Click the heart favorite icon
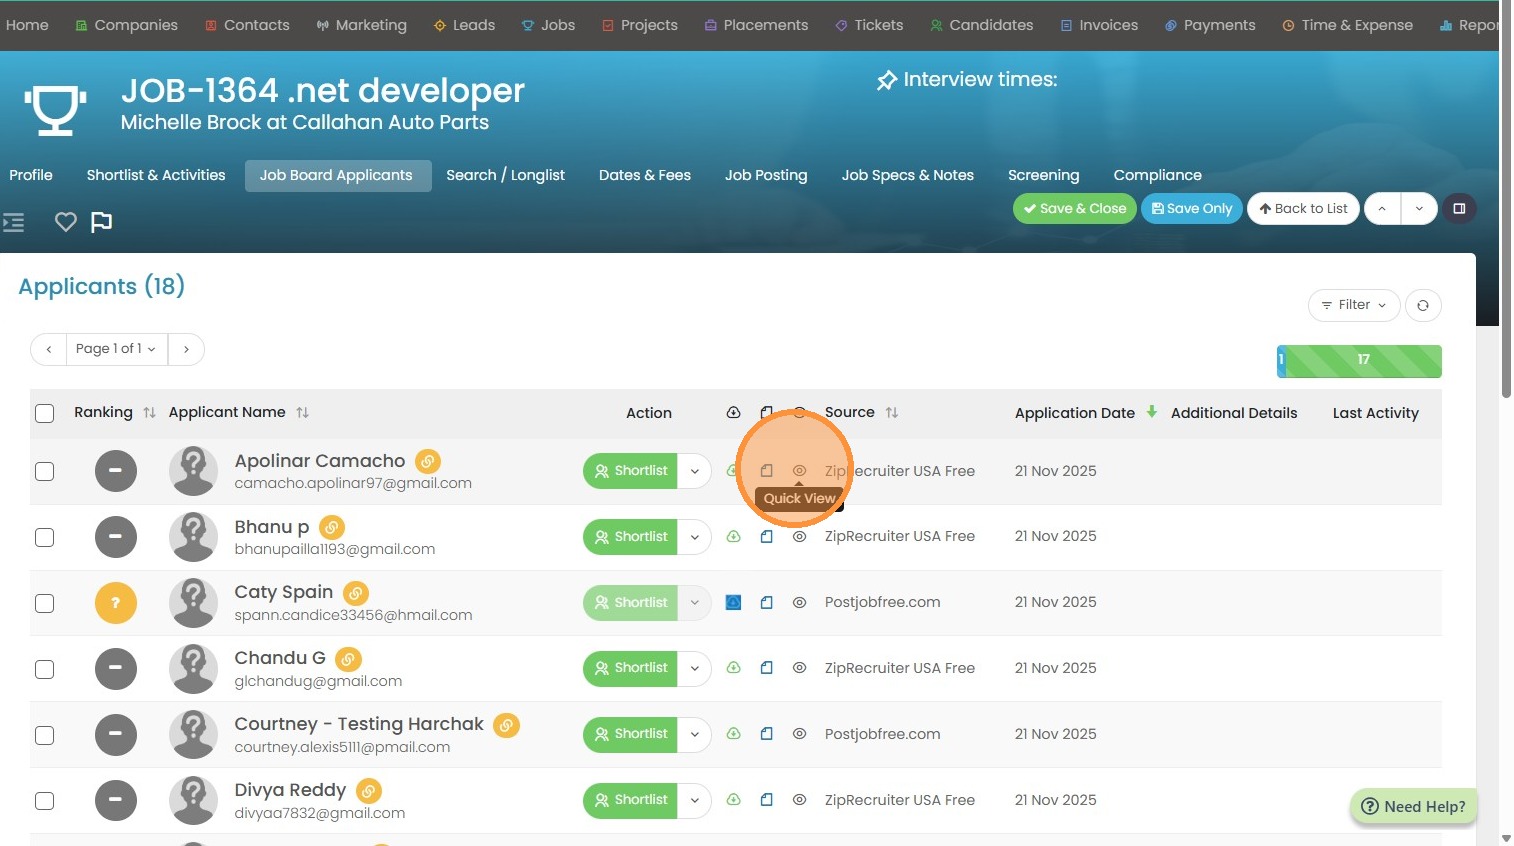Viewport: 1514px width, 846px height. point(66,222)
